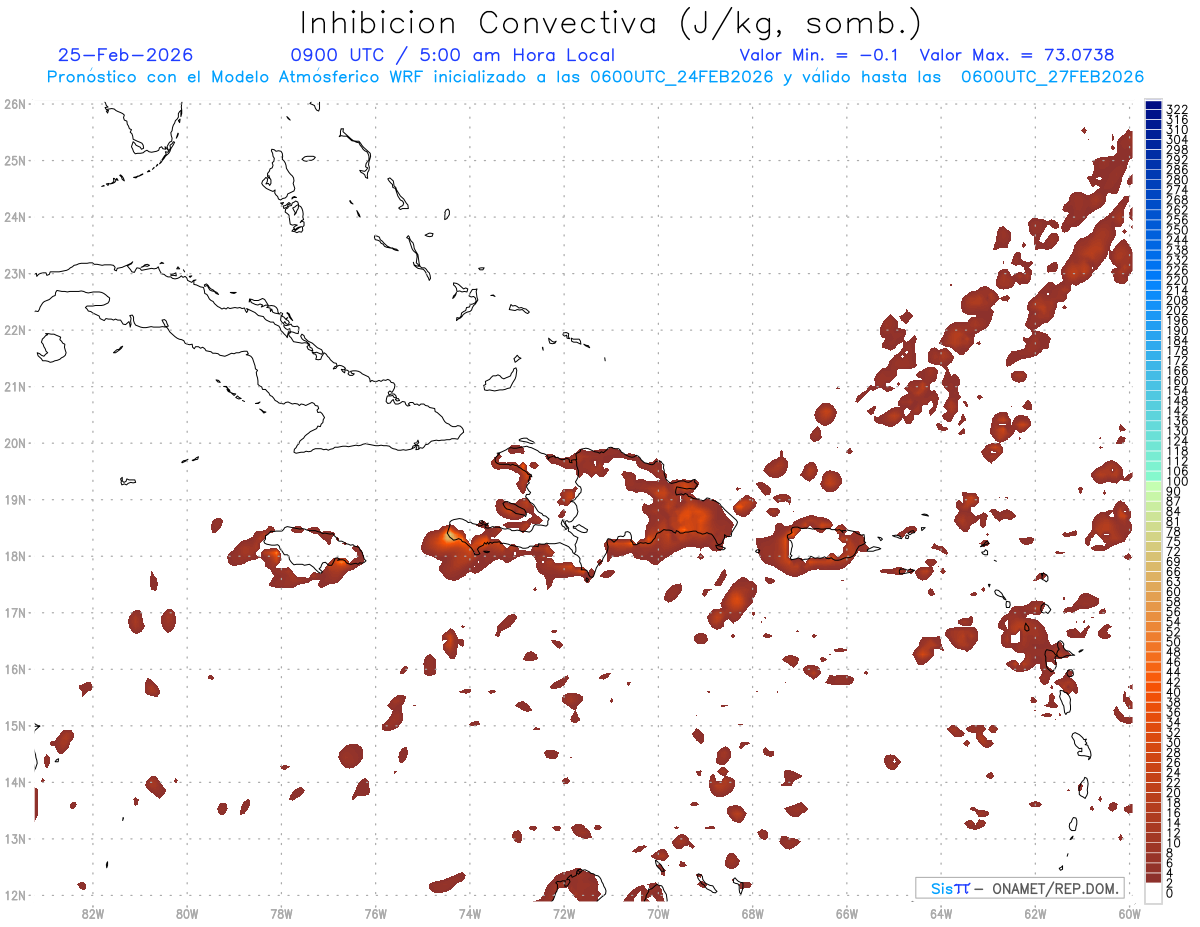Click the 'SisTT - ONAMET/REP.DOM.' credit box
The height and width of the screenshot is (927, 1200).
tap(1020, 888)
